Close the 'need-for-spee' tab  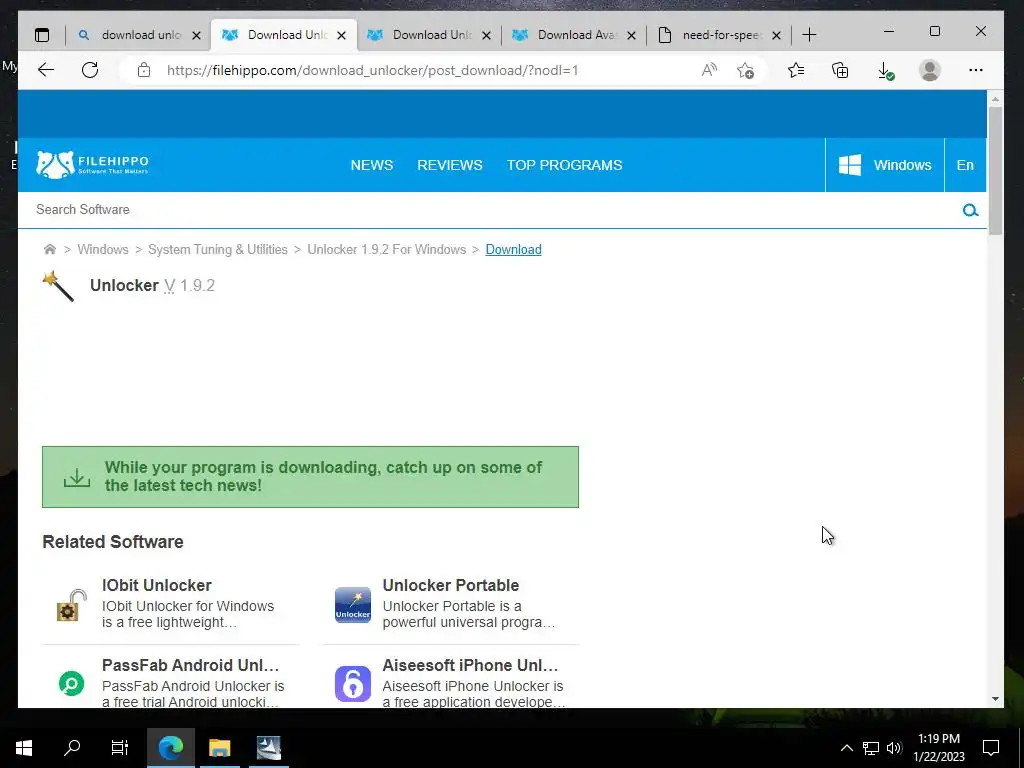(x=776, y=35)
